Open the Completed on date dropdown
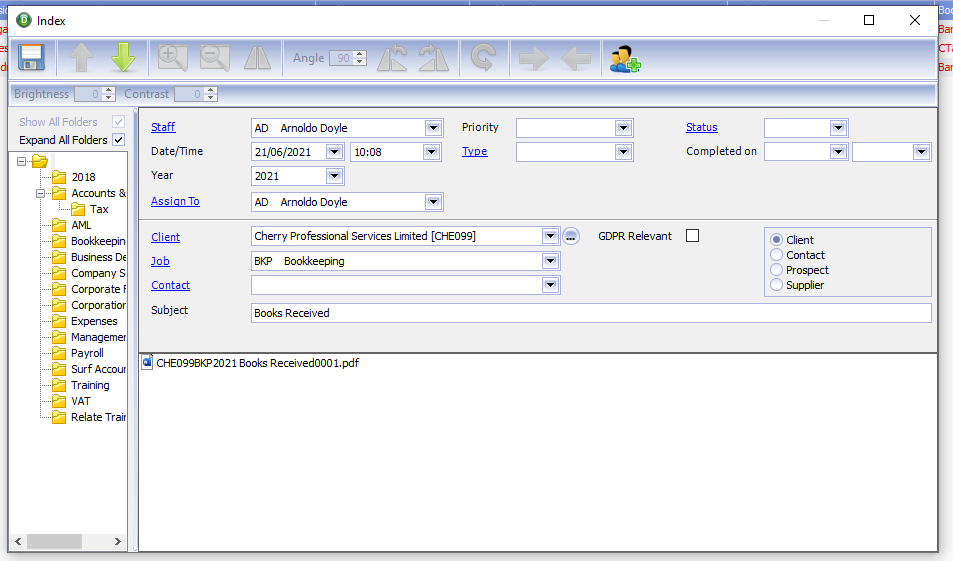The width and height of the screenshot is (953, 561). click(838, 152)
